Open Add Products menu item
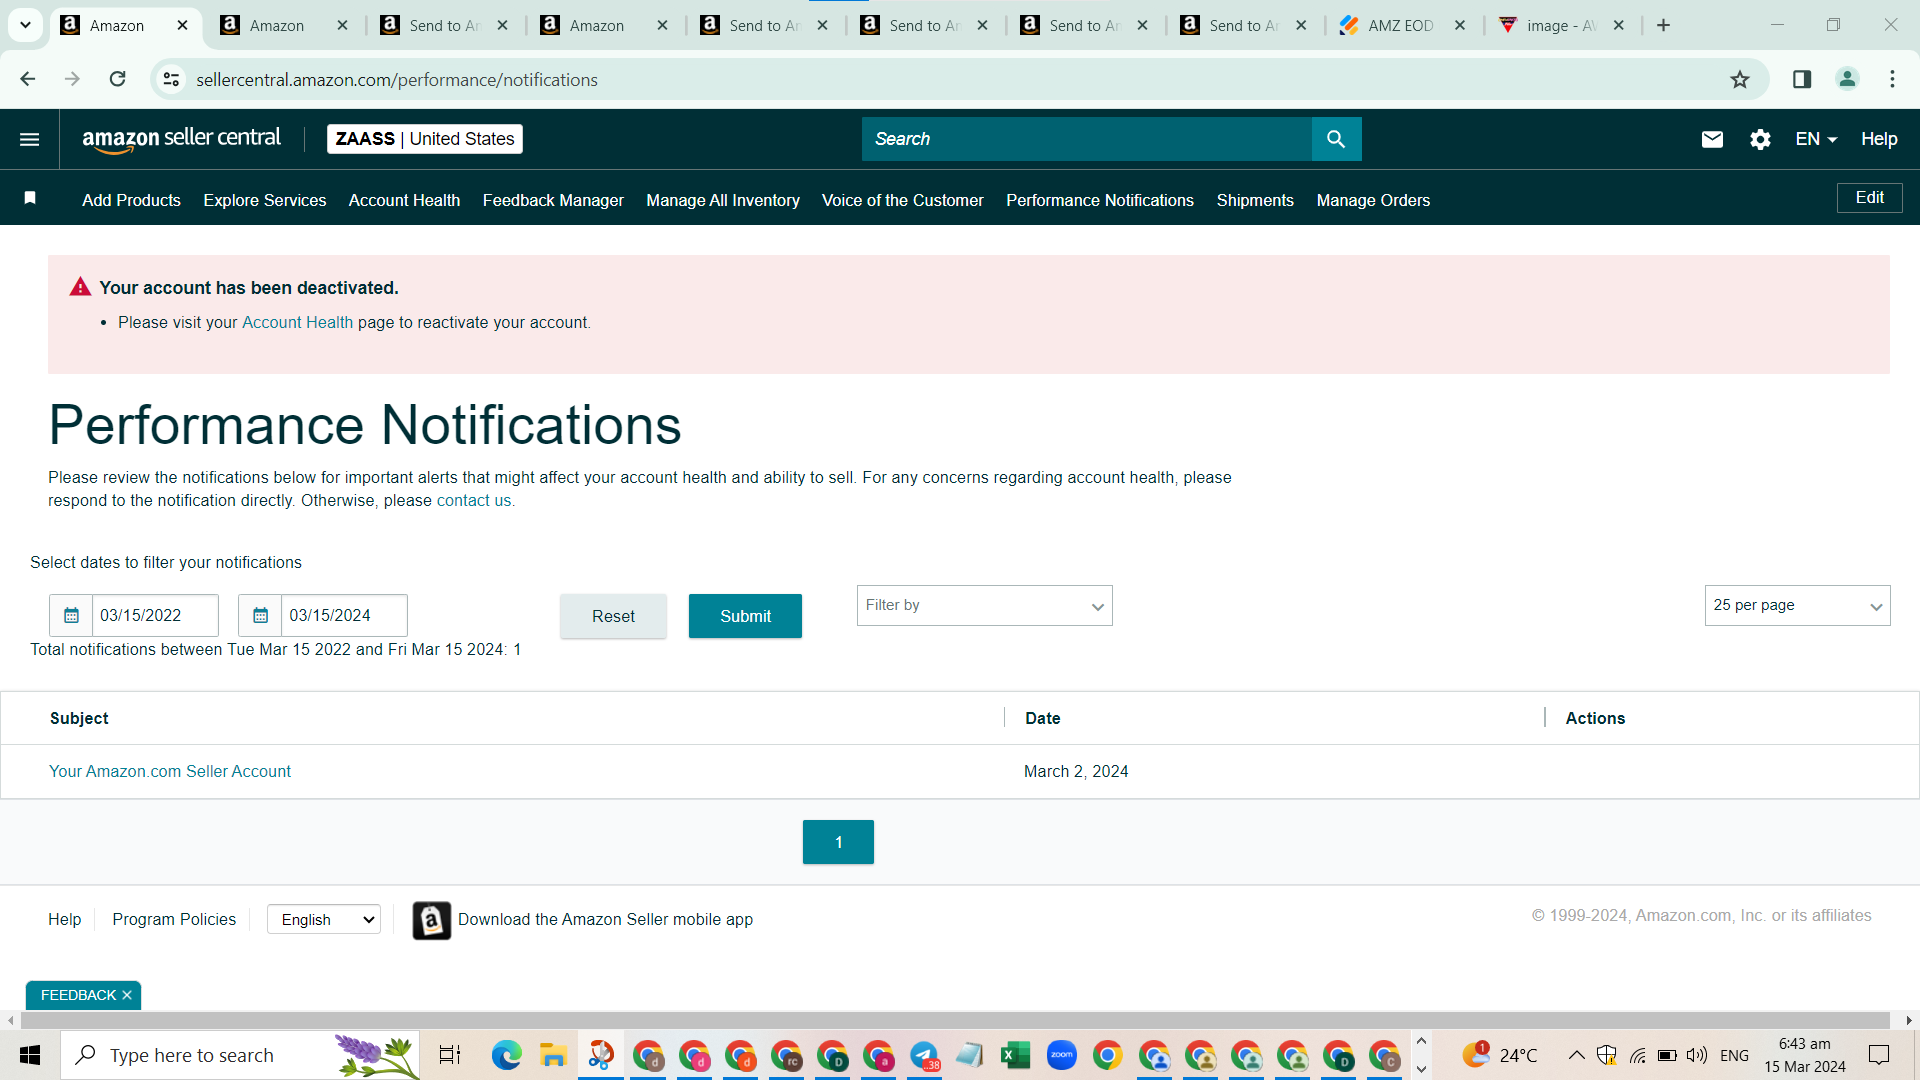The image size is (1920, 1080). (x=131, y=200)
